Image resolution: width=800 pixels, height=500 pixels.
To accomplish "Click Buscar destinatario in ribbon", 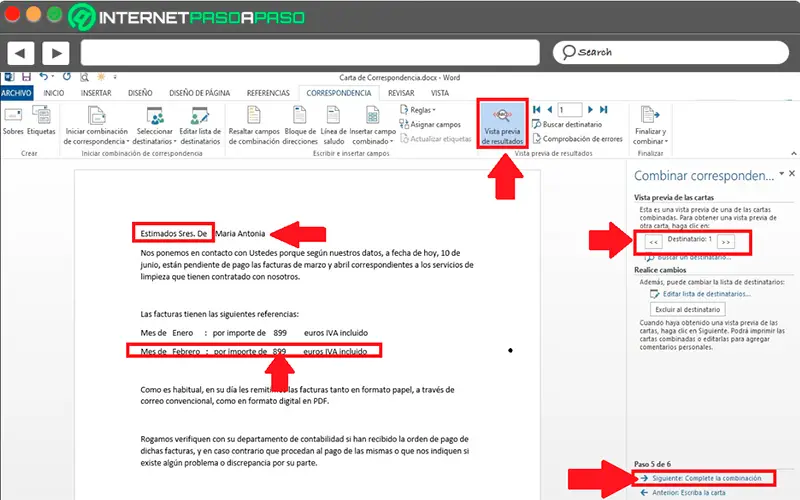I will pos(567,124).
